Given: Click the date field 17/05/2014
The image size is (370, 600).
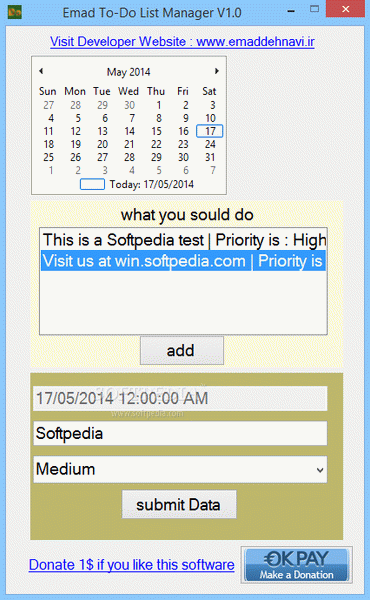Looking at the screenshot, I should (x=180, y=398).
